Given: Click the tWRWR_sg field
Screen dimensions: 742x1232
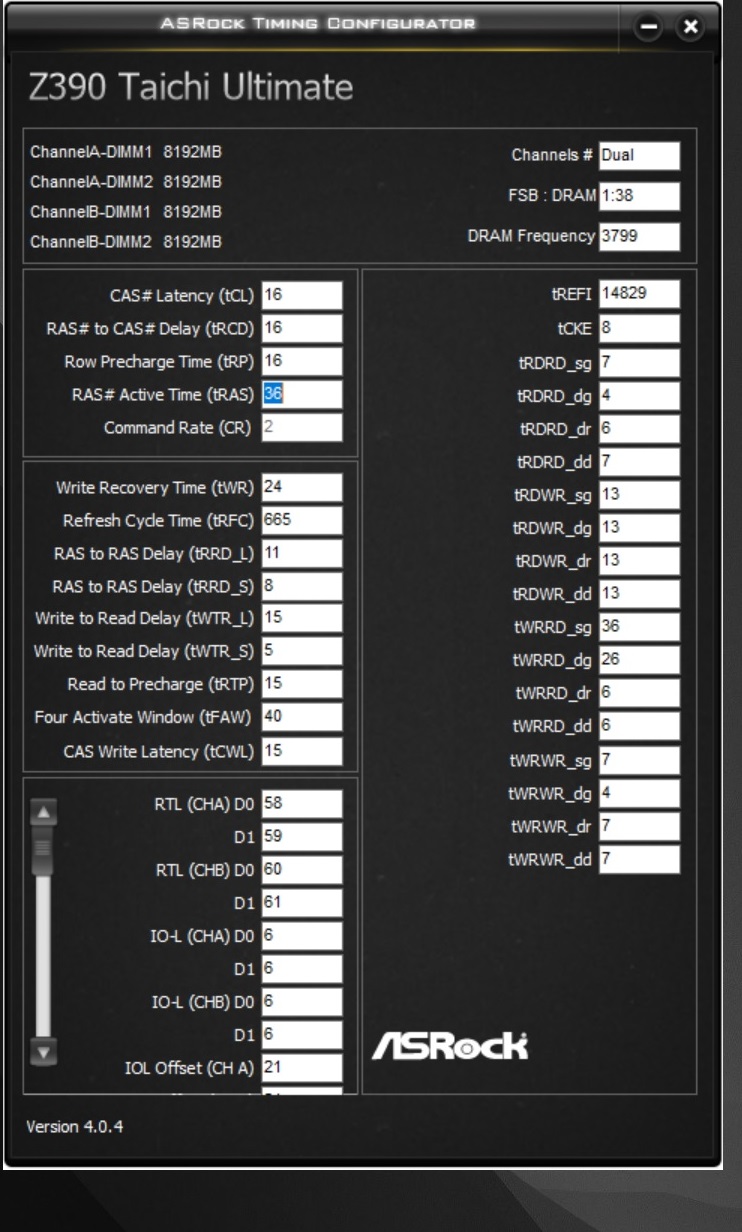Looking at the screenshot, I should click(640, 760).
